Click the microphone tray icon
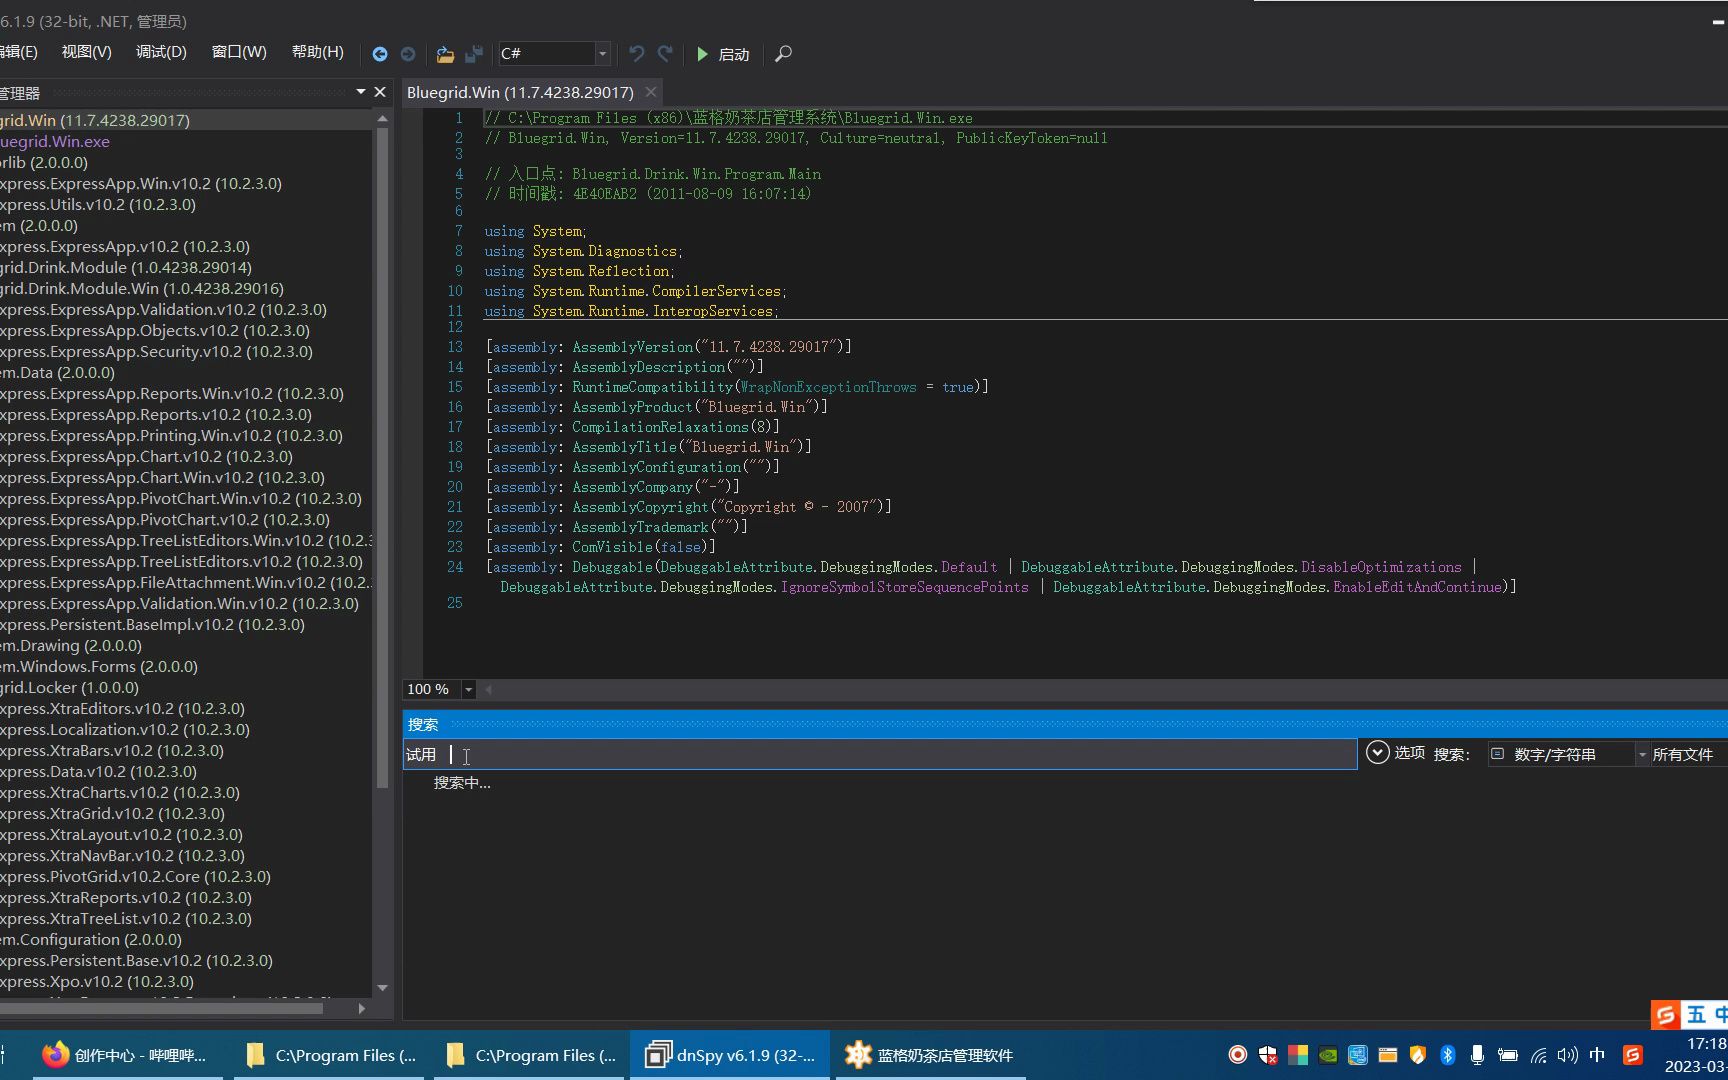The width and height of the screenshot is (1728, 1080). pyautogui.click(x=1477, y=1055)
